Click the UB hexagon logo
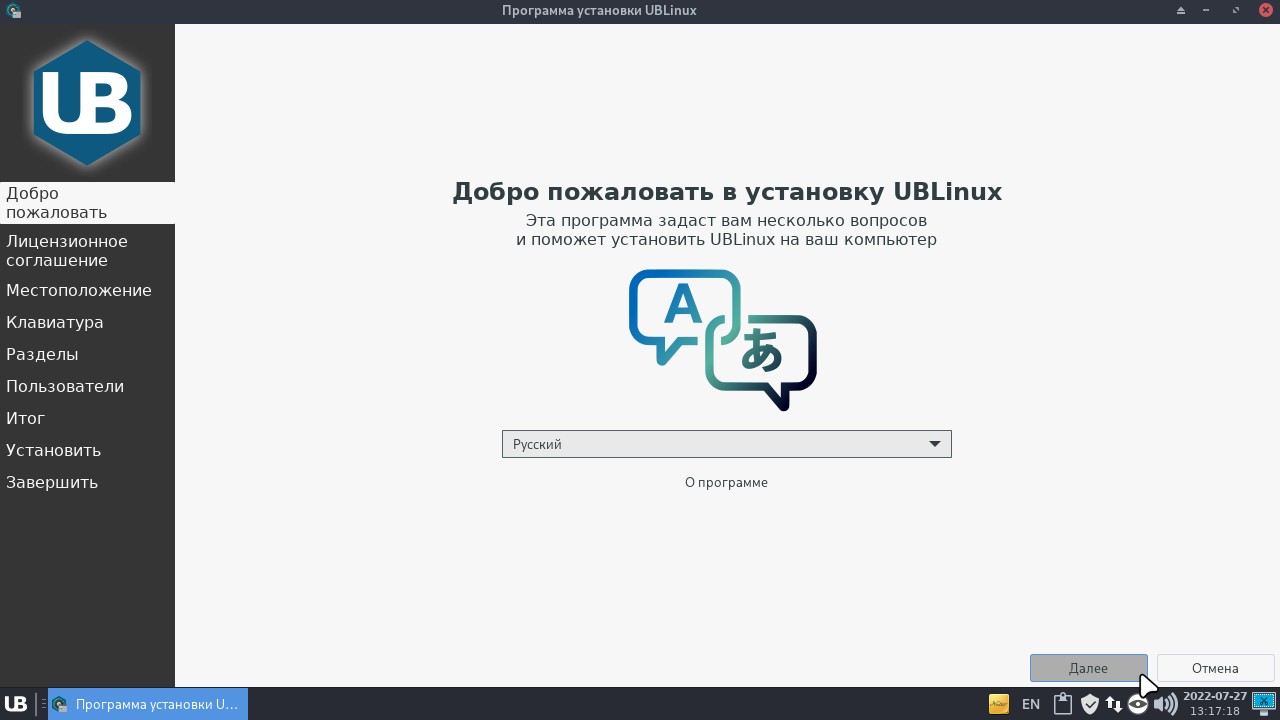Viewport: 1280px width, 720px height. (x=87, y=103)
